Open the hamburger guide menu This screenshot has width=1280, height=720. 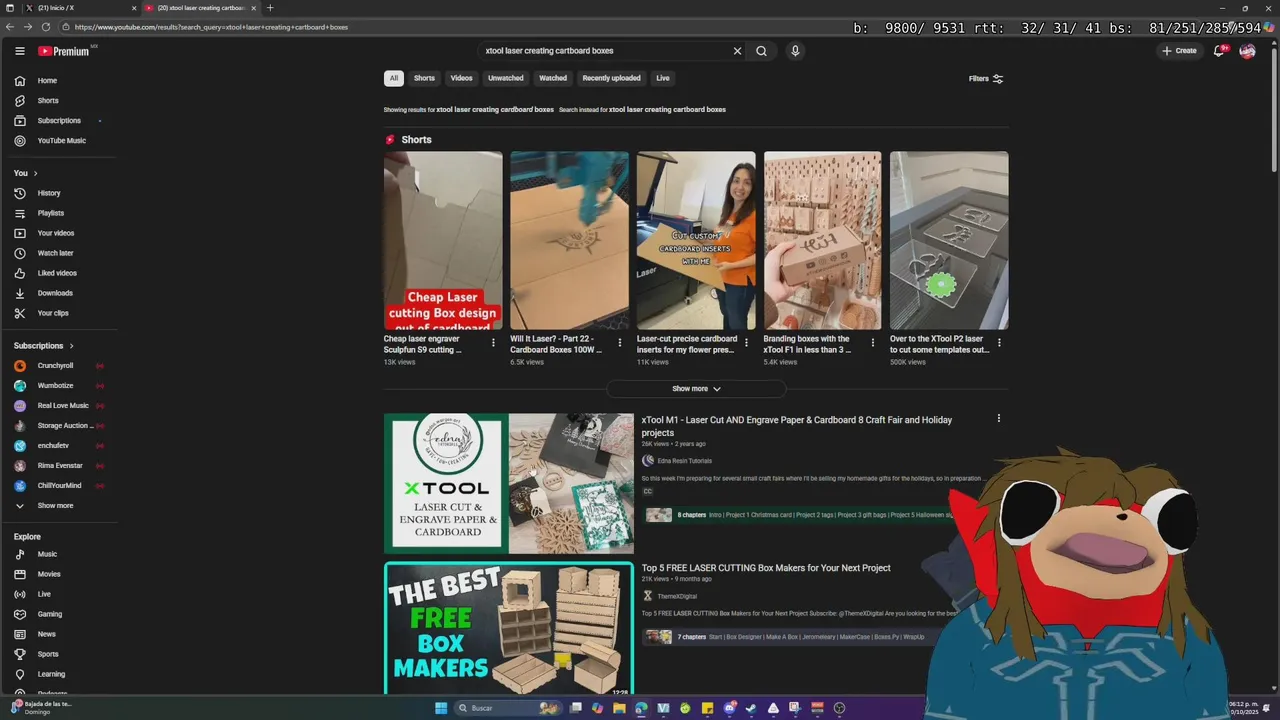tap(19, 51)
